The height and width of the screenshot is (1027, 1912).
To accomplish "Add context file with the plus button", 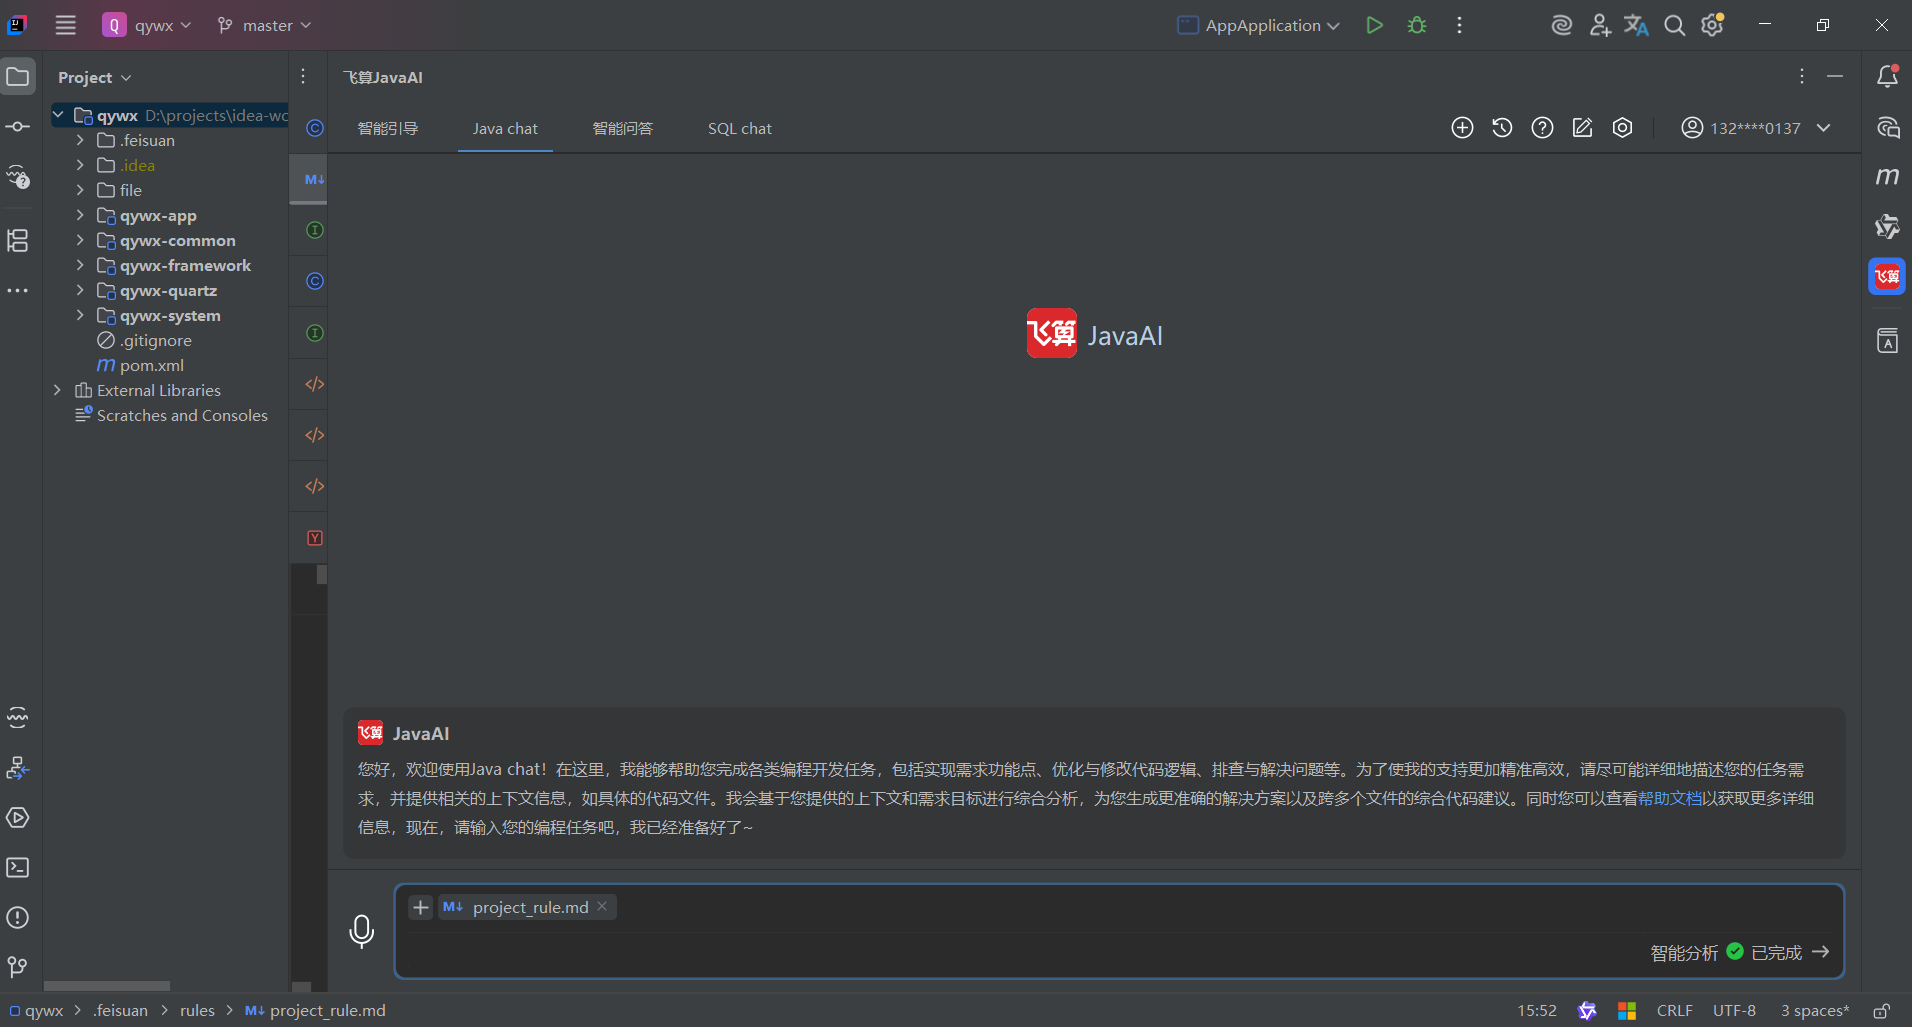I will [421, 907].
